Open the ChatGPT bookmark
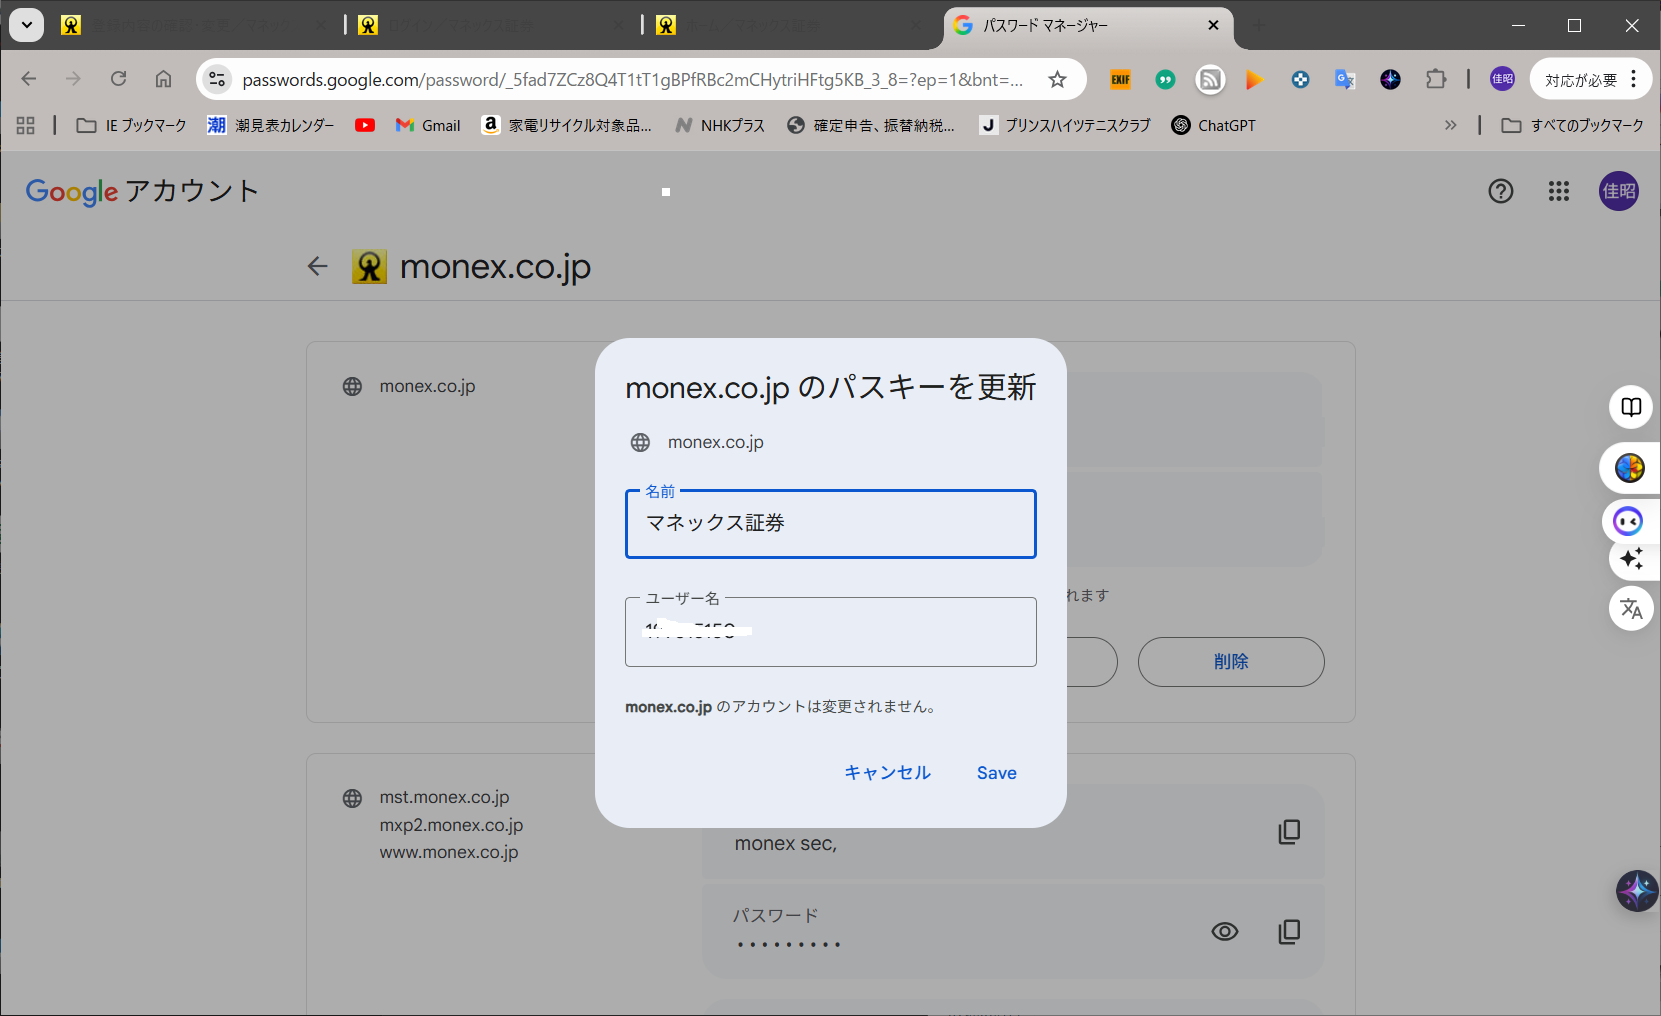The image size is (1661, 1016). (x=1213, y=125)
